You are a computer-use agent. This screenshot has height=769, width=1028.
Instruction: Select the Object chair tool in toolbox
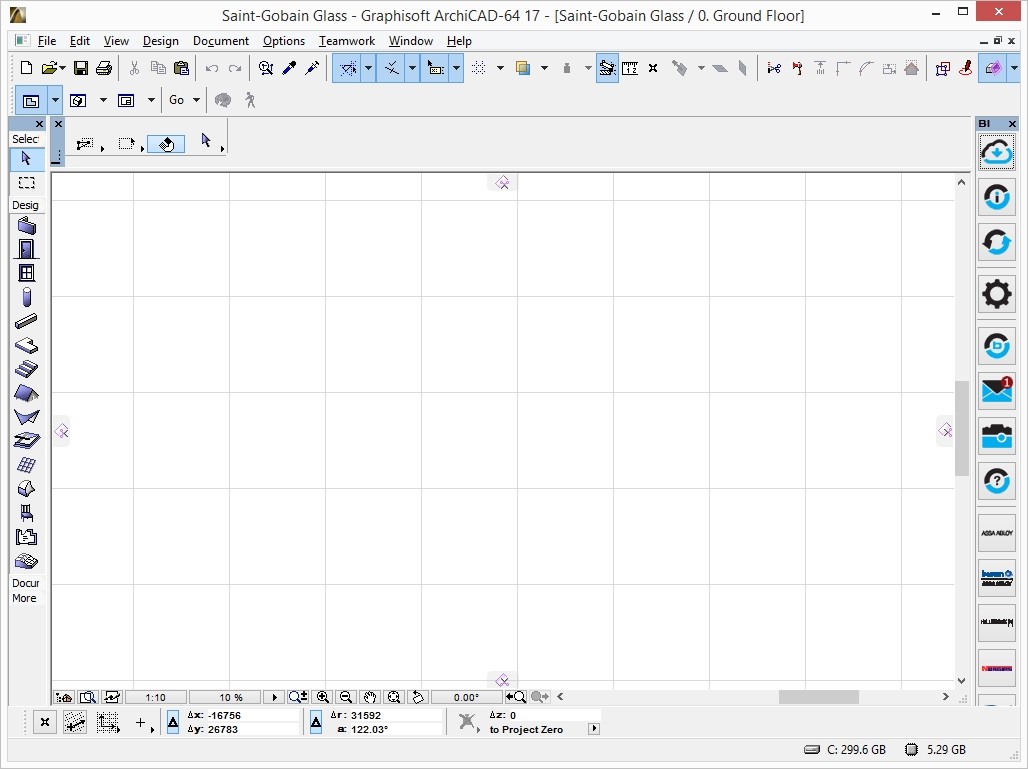[x=26, y=513]
